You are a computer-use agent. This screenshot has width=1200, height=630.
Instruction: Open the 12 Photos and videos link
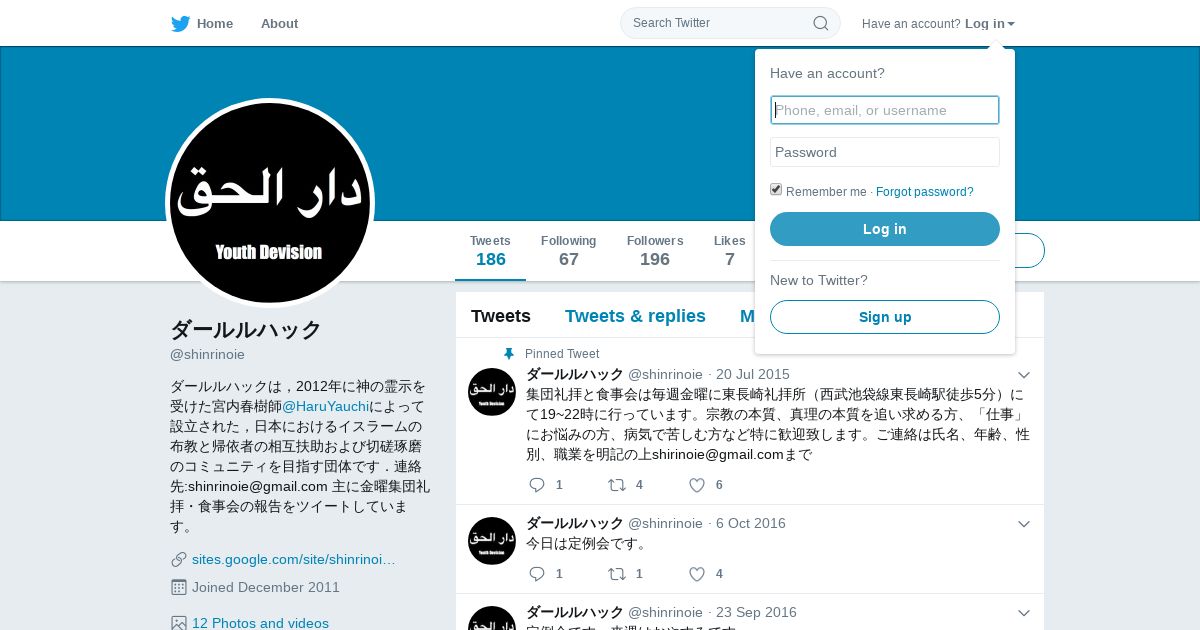pyautogui.click(x=260, y=623)
